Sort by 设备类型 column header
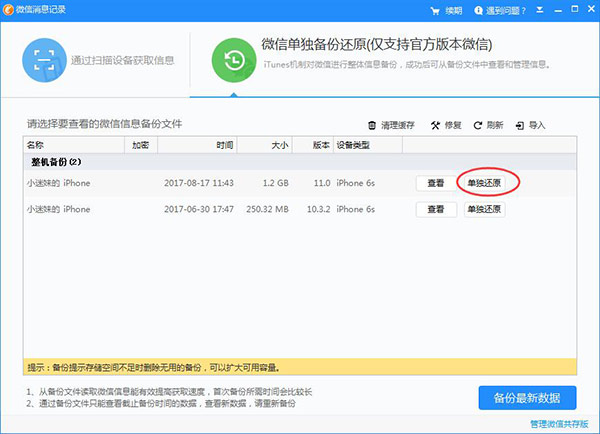 click(x=368, y=145)
